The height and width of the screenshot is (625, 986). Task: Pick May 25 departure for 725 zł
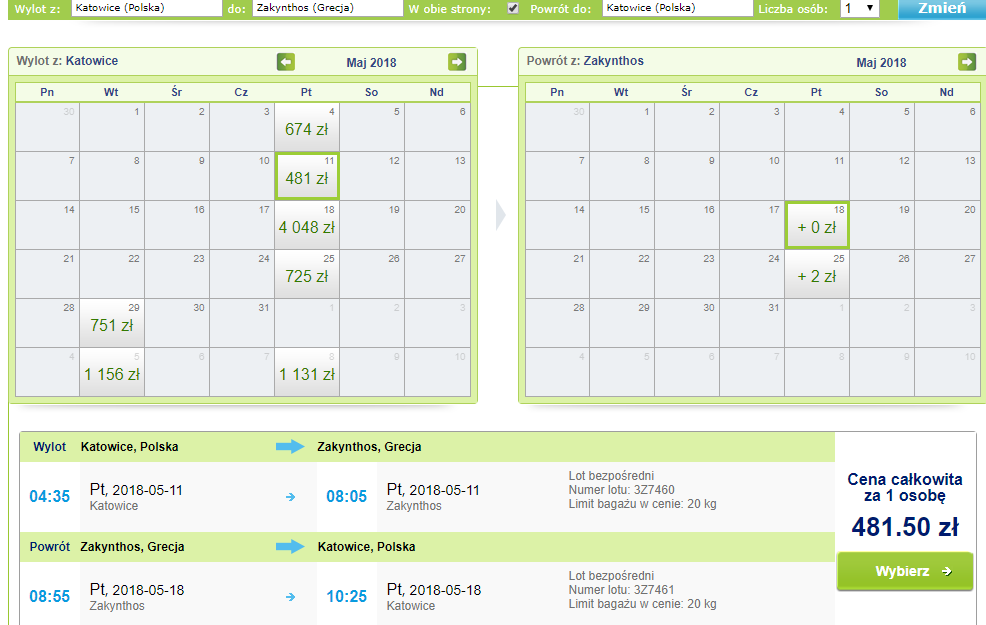coord(307,275)
